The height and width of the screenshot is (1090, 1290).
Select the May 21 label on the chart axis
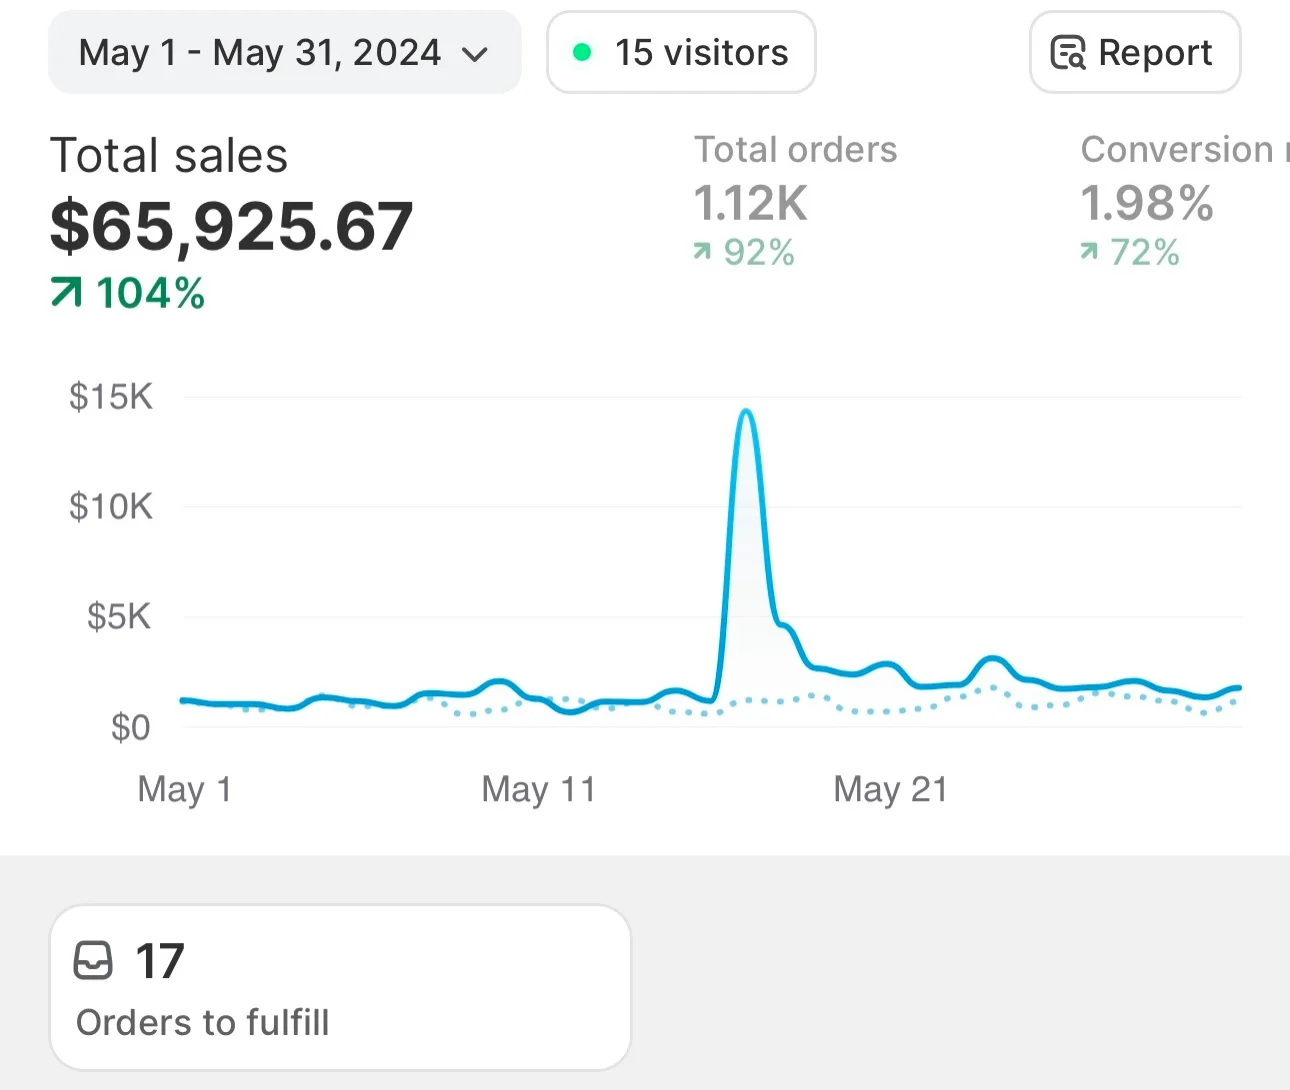click(890, 789)
